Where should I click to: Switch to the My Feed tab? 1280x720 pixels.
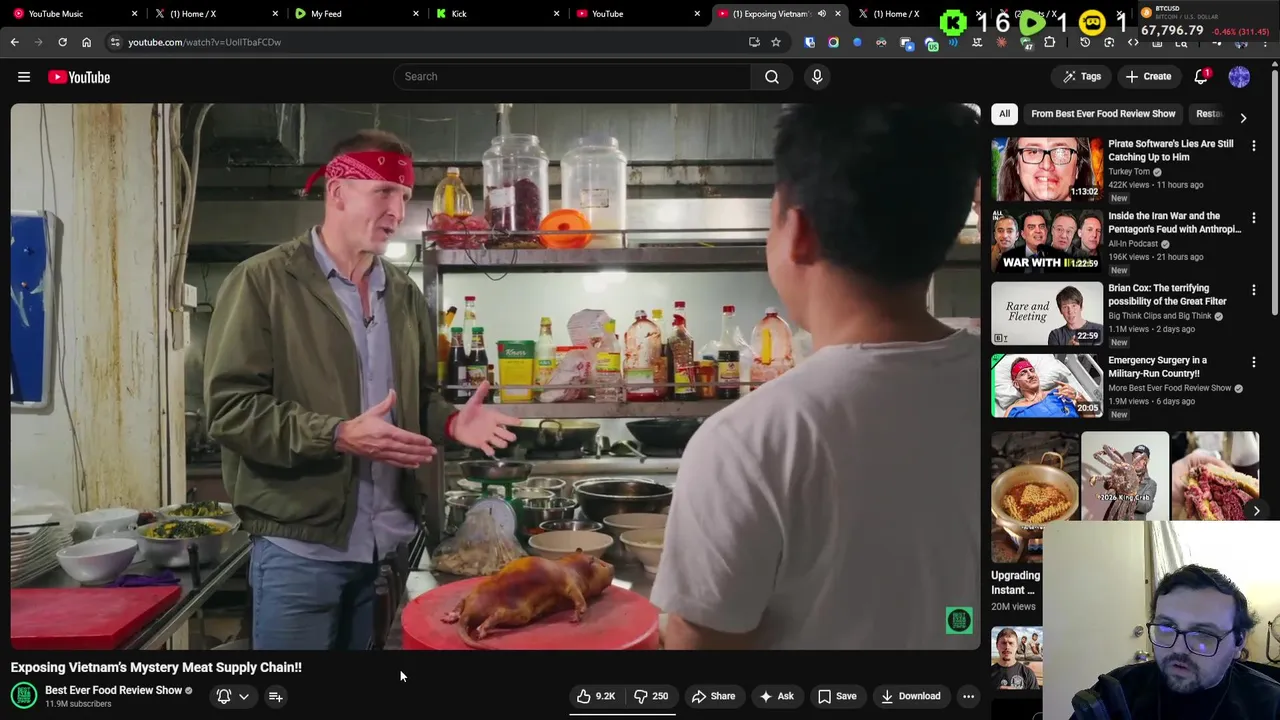coord(354,14)
